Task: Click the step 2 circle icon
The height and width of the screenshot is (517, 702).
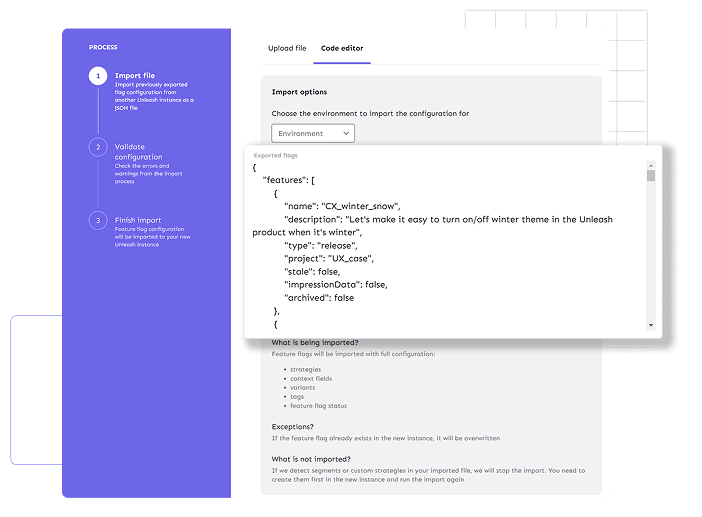Action: (98, 147)
